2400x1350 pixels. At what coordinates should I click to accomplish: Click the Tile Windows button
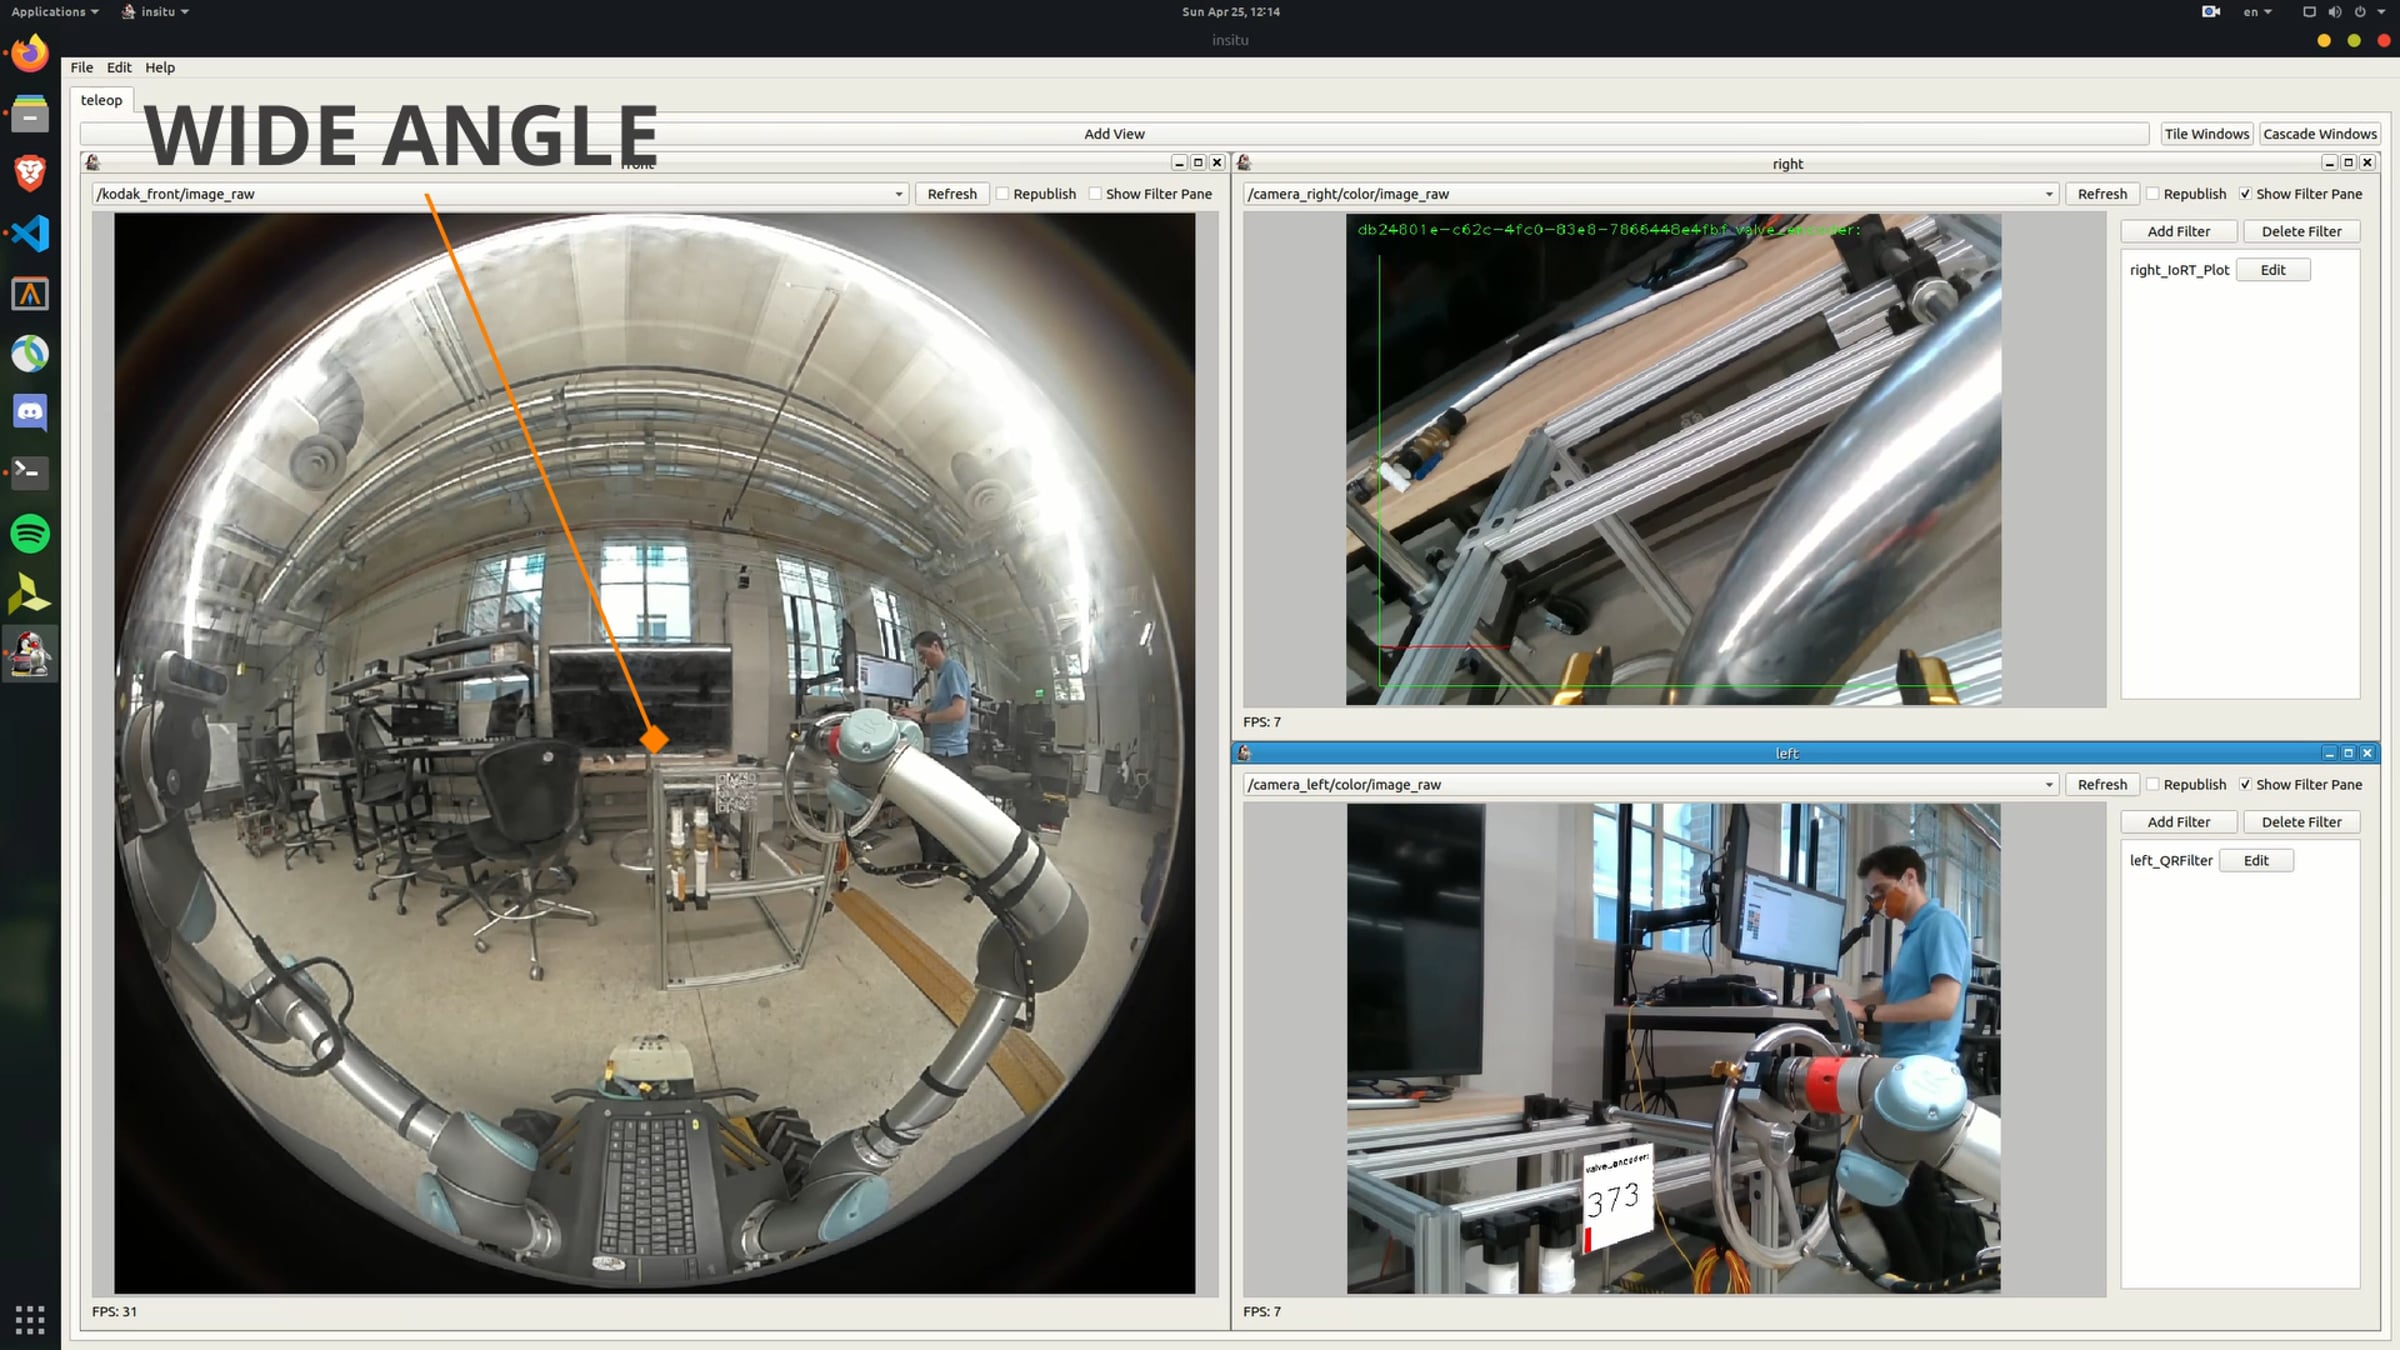pos(2206,134)
